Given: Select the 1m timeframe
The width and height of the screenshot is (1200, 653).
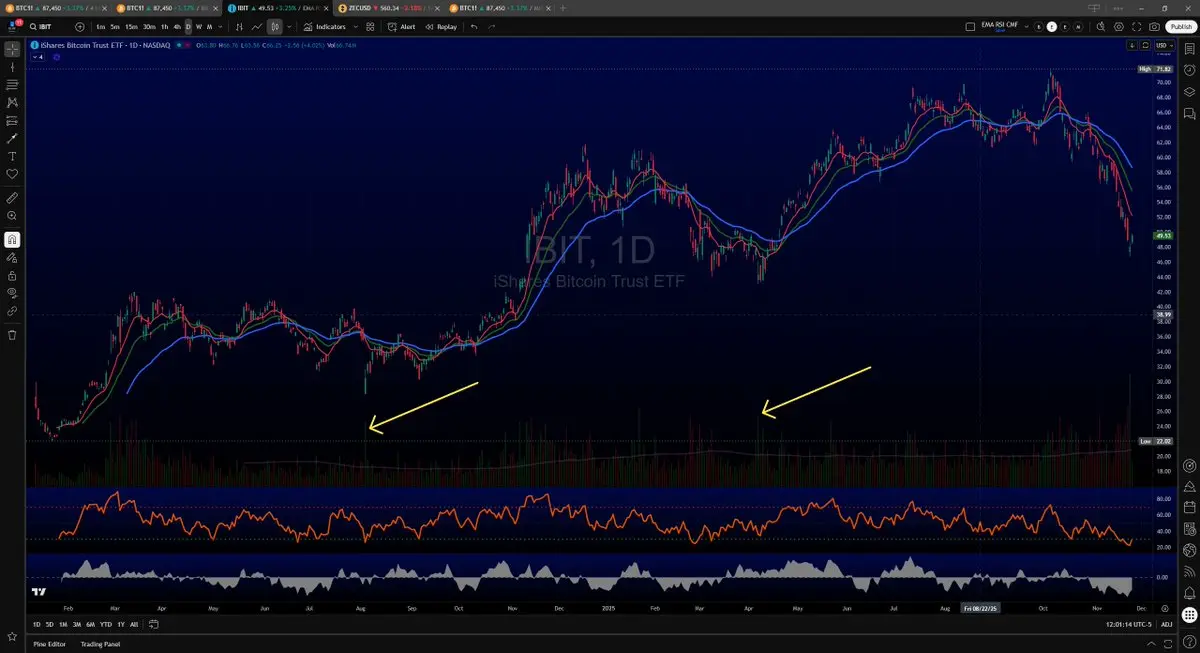Looking at the screenshot, I should coord(101,27).
